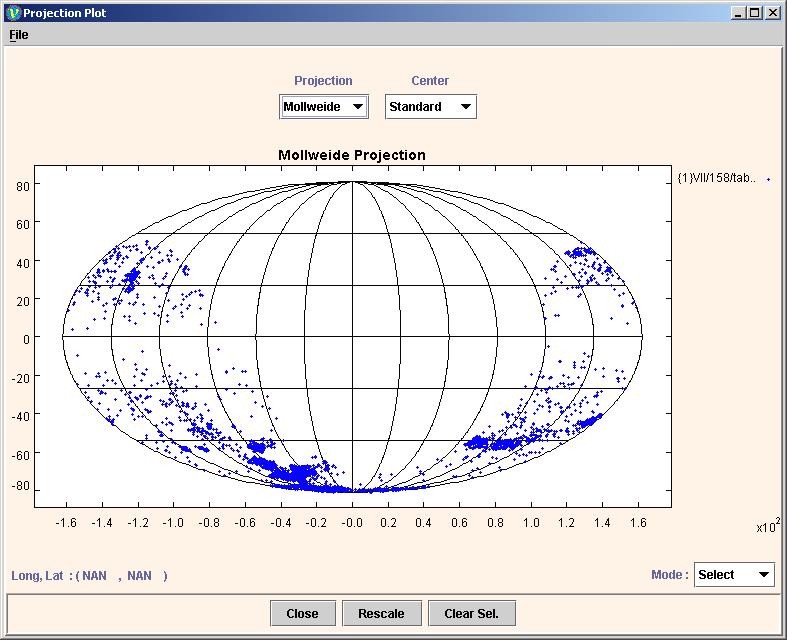Viewport: 787px width, 640px height.
Task: Close the window using title bar X
Action: pyautogui.click(x=773, y=13)
